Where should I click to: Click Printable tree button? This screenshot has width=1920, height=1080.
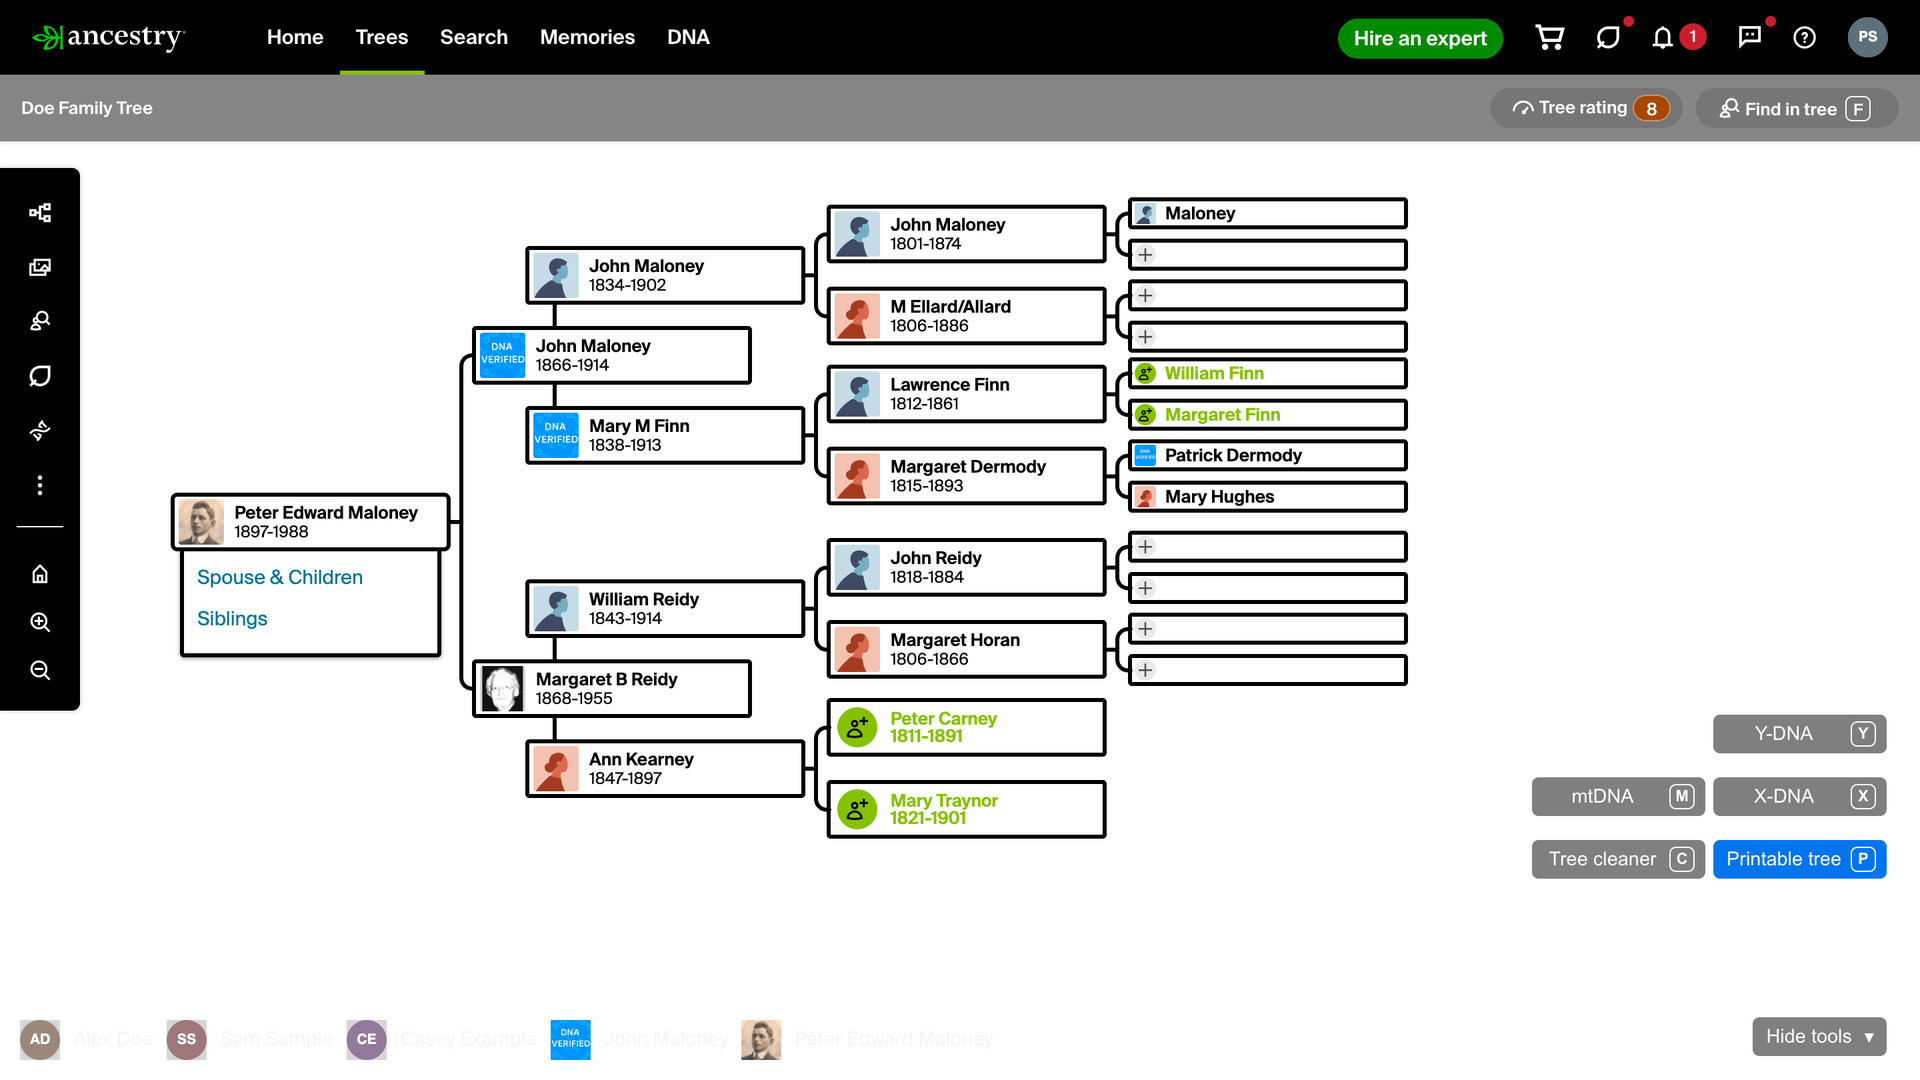tap(1799, 859)
